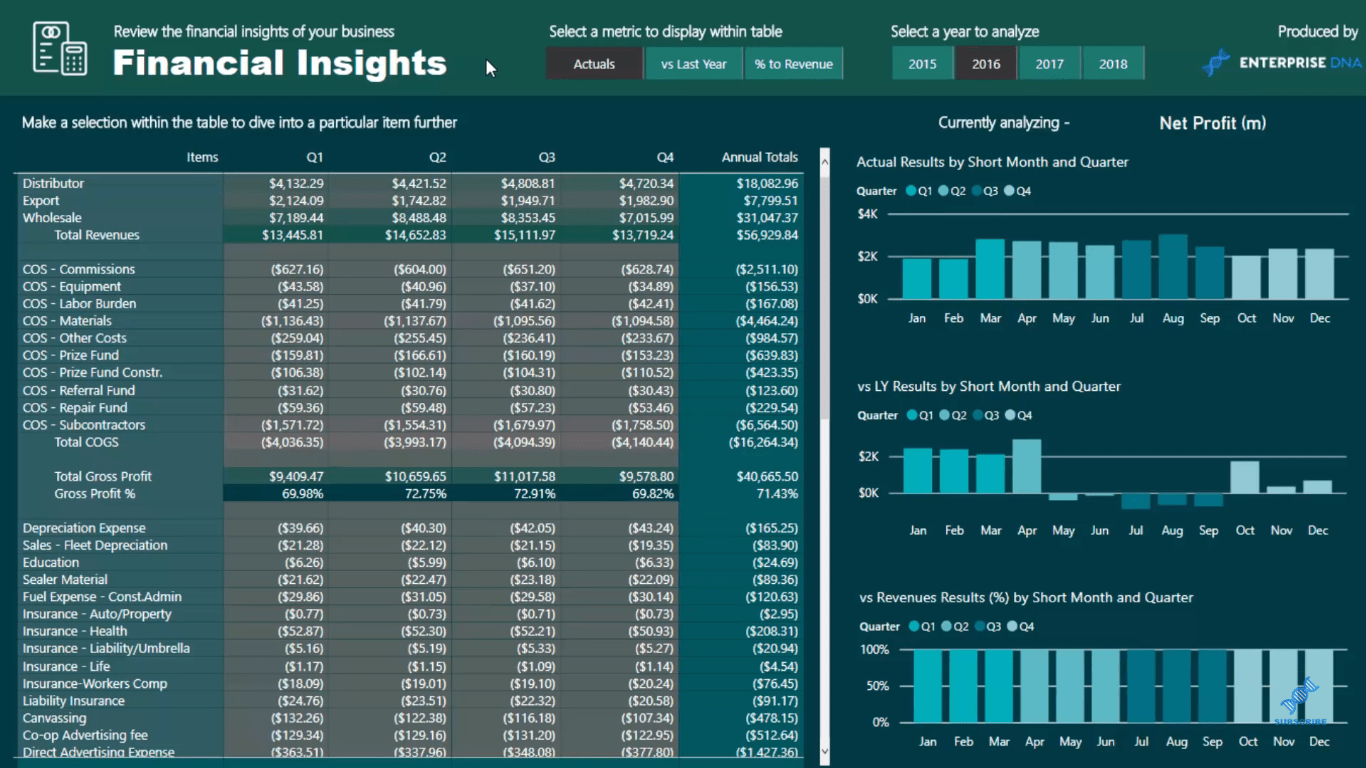Select the % to Revenue metric
This screenshot has width=1366, height=768.
point(794,64)
